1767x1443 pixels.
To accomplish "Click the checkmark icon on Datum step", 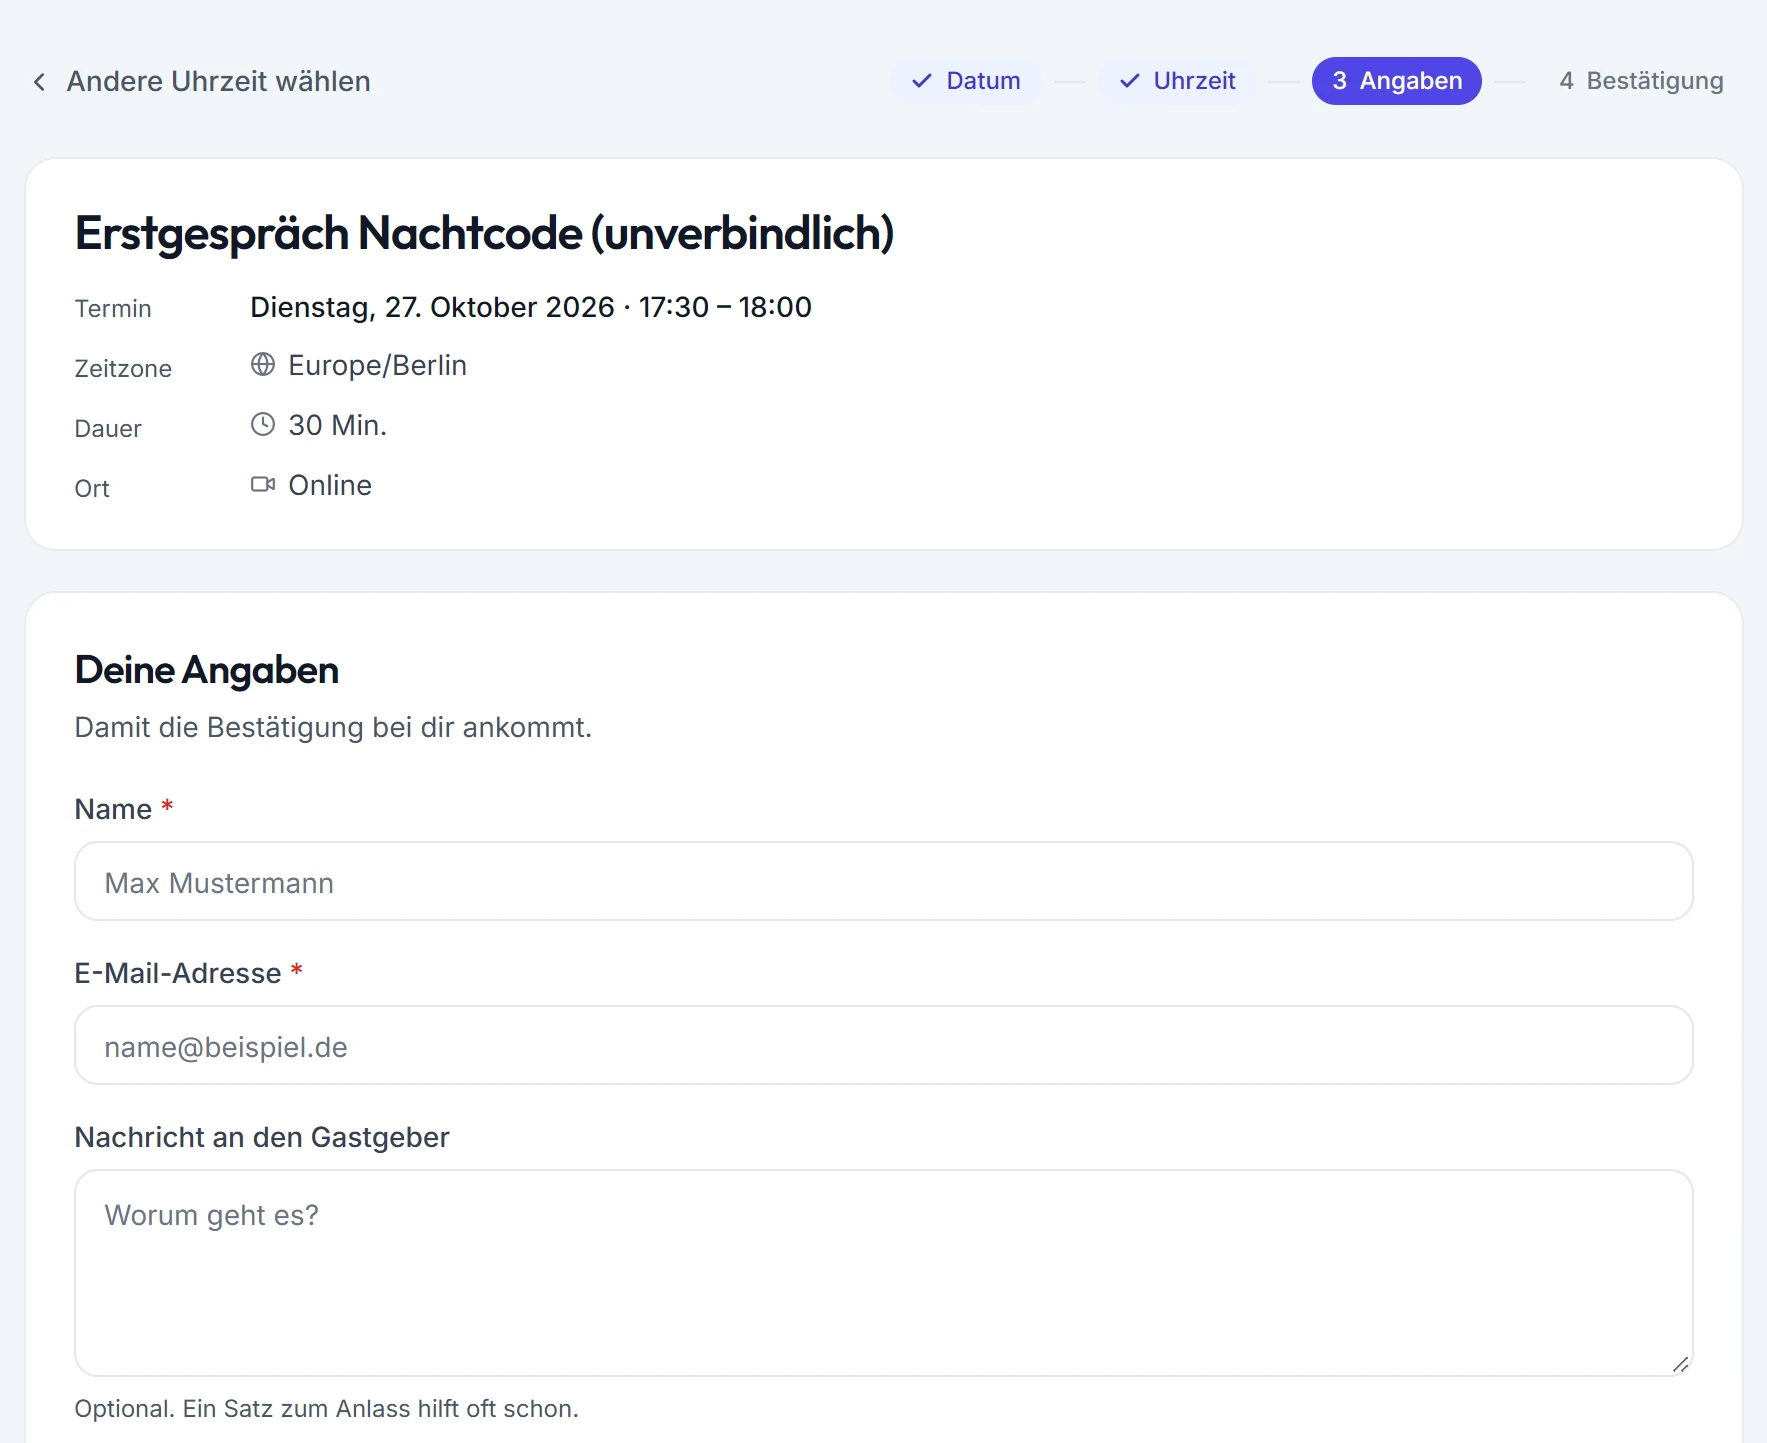I will point(922,81).
